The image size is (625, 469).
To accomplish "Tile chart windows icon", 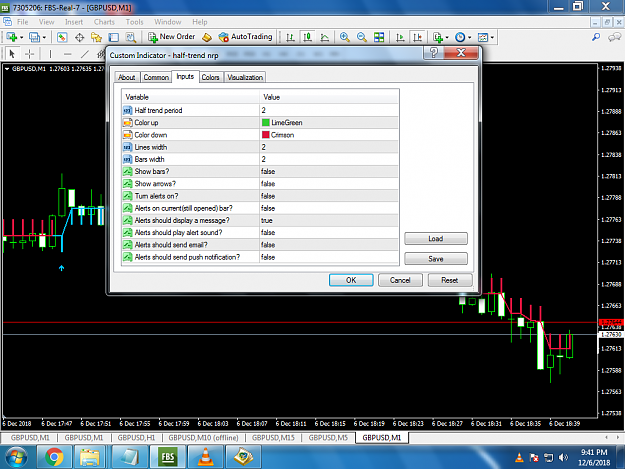I will (x=379, y=37).
